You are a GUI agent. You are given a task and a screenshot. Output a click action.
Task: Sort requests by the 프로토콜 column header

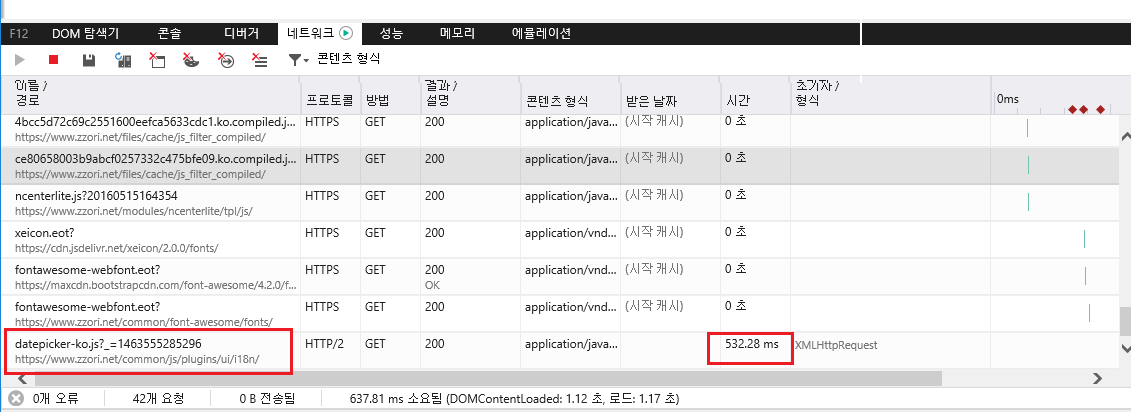coord(329,101)
